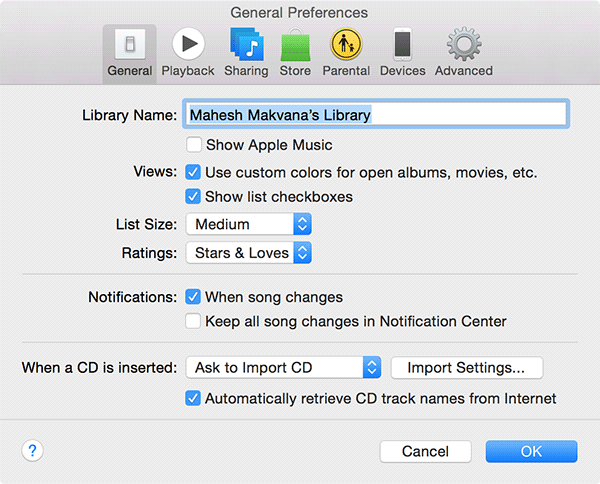Viewport: 600px width, 484px height.
Task: Disable When song changes notification
Action: 194,297
